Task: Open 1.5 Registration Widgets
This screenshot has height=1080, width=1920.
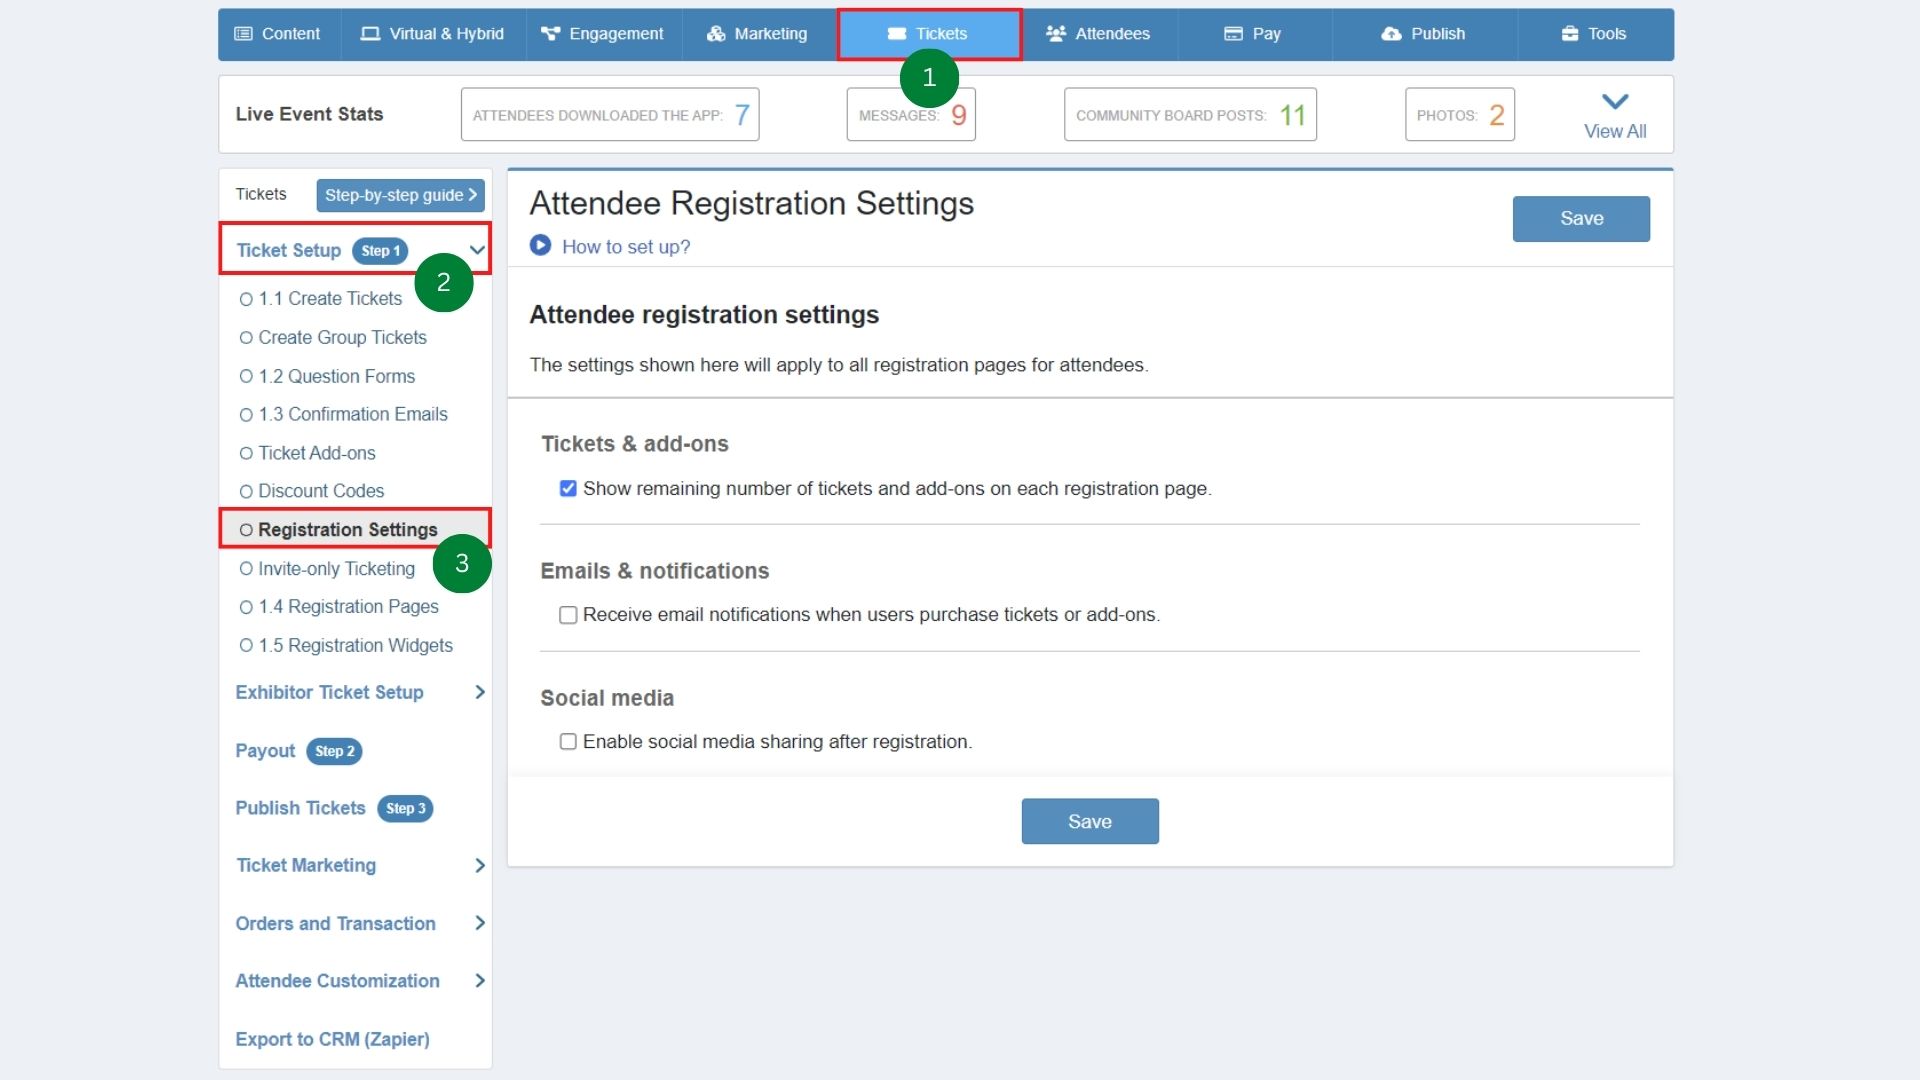Action: [x=355, y=646]
